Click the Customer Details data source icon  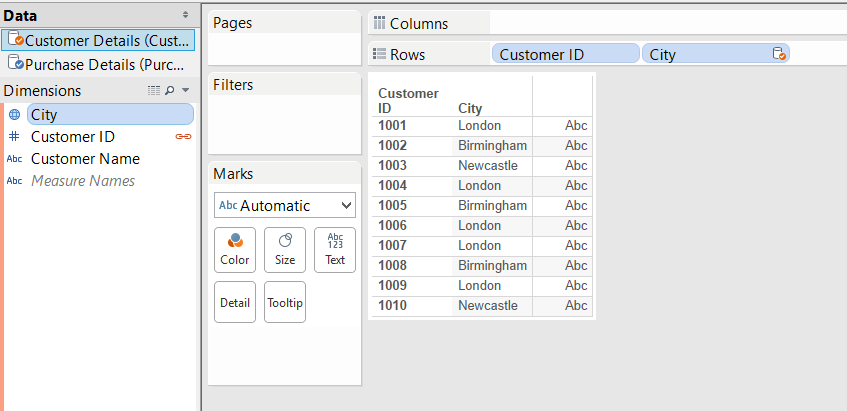tap(16, 41)
